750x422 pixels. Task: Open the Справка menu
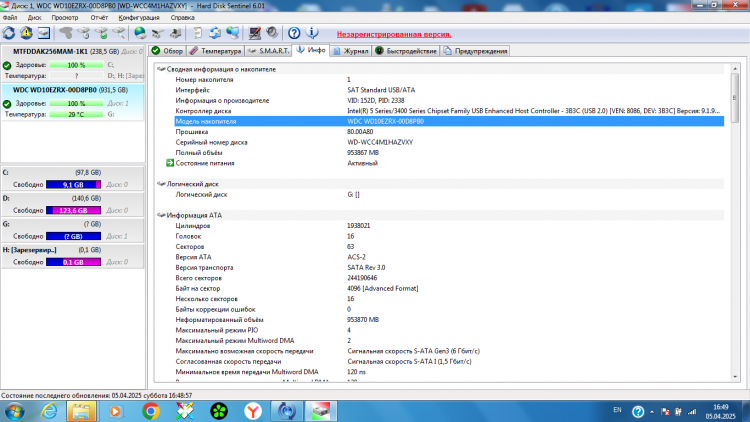[x=182, y=17]
